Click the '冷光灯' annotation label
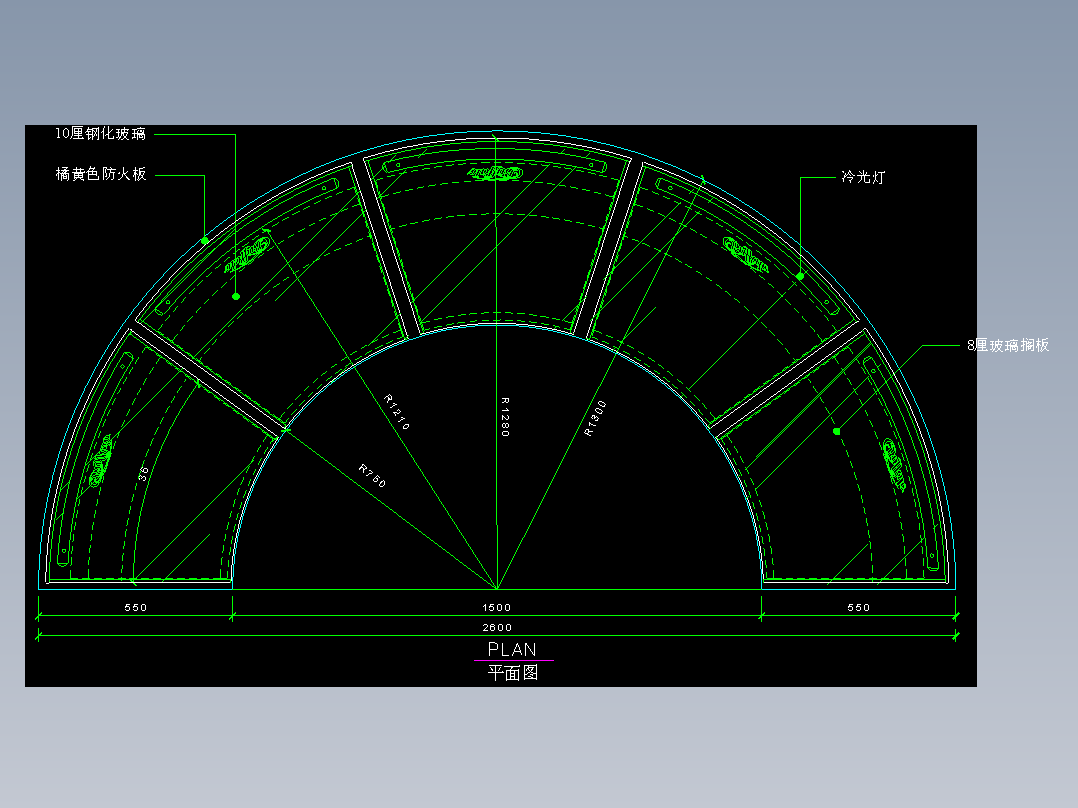Image resolution: width=1078 pixels, height=808 pixels. 864,177
